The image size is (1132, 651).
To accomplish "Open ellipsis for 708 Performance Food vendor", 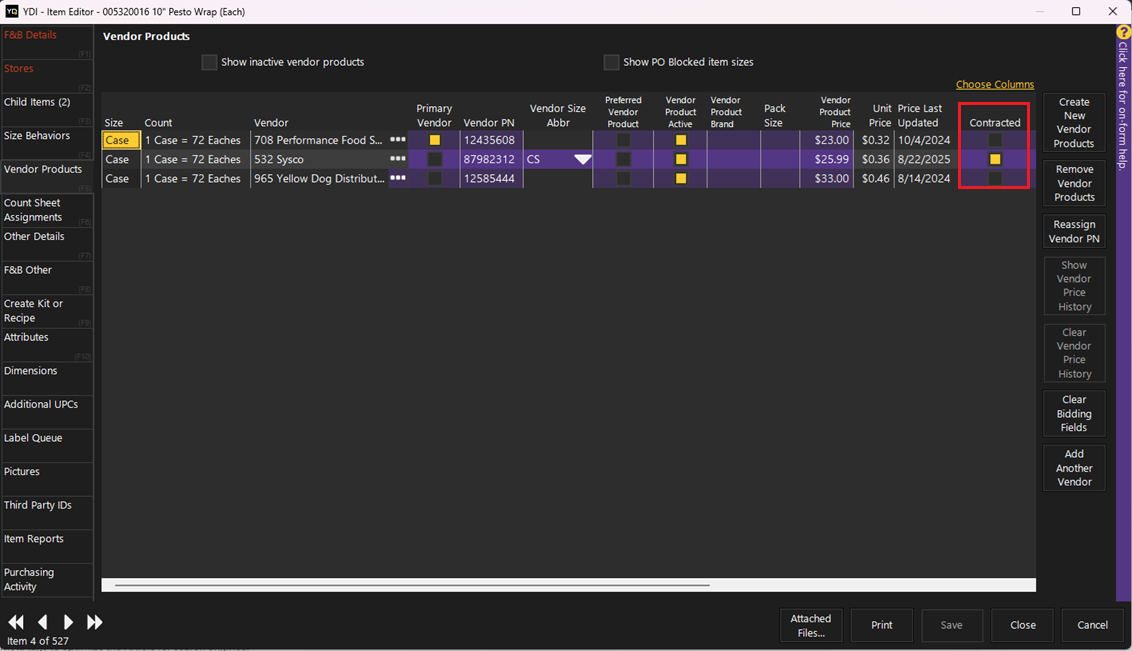I will point(398,140).
